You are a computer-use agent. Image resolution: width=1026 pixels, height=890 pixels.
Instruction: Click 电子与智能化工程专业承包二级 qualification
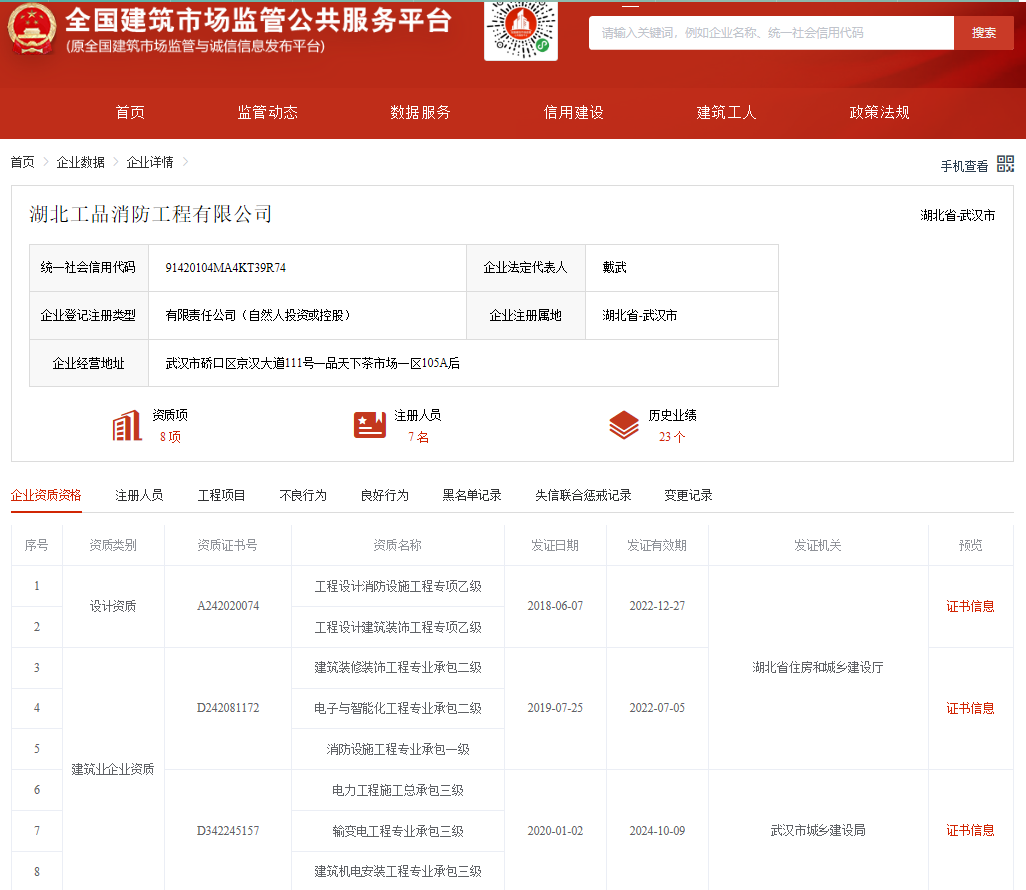398,708
